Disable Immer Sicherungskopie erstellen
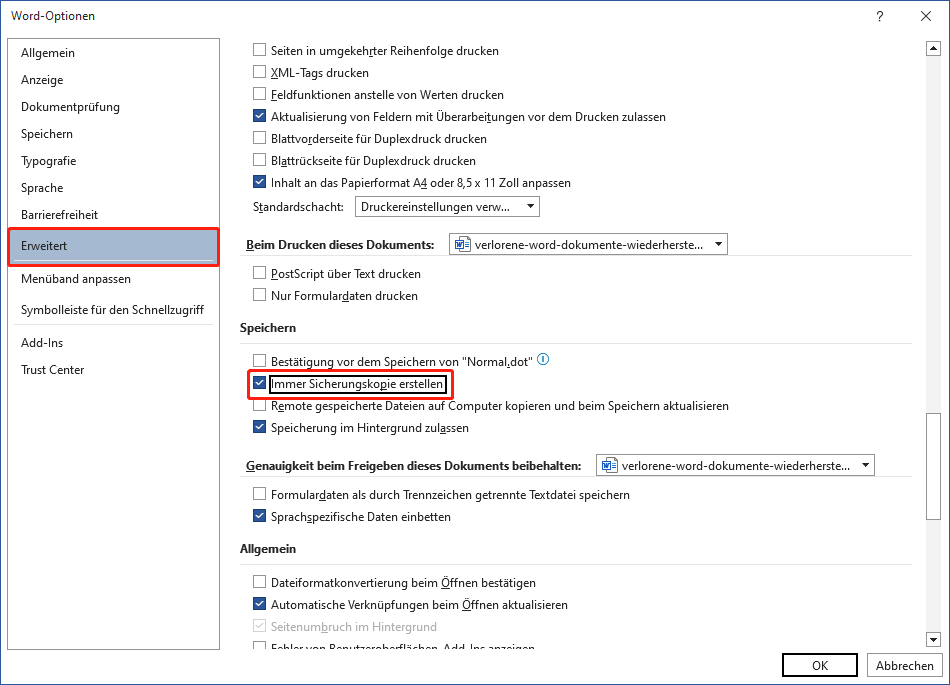 pyautogui.click(x=259, y=383)
